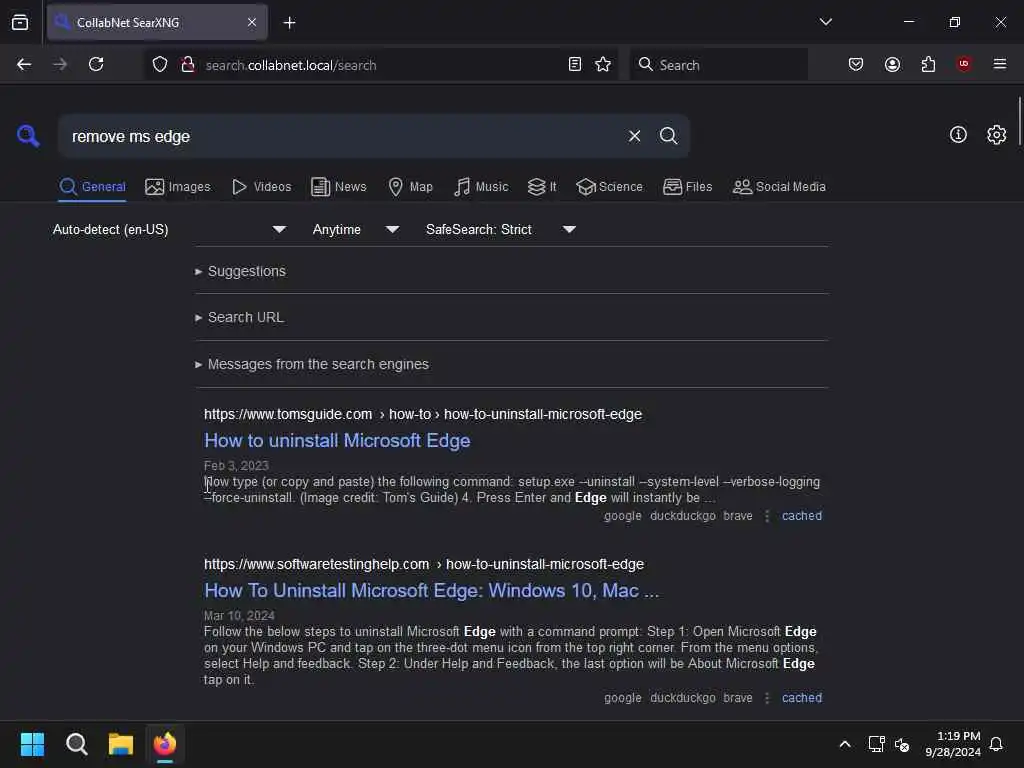Open the notifications bell icon
1024x768 pixels.
[x=996, y=744]
